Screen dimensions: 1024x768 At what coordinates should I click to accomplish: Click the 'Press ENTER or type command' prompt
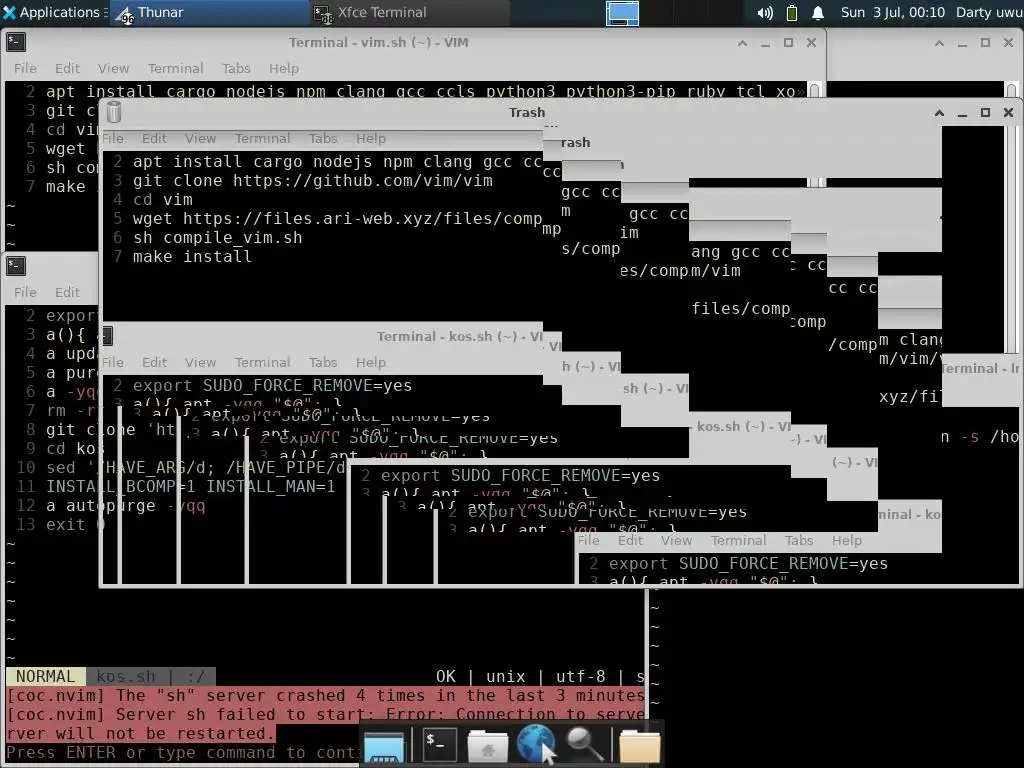182,752
